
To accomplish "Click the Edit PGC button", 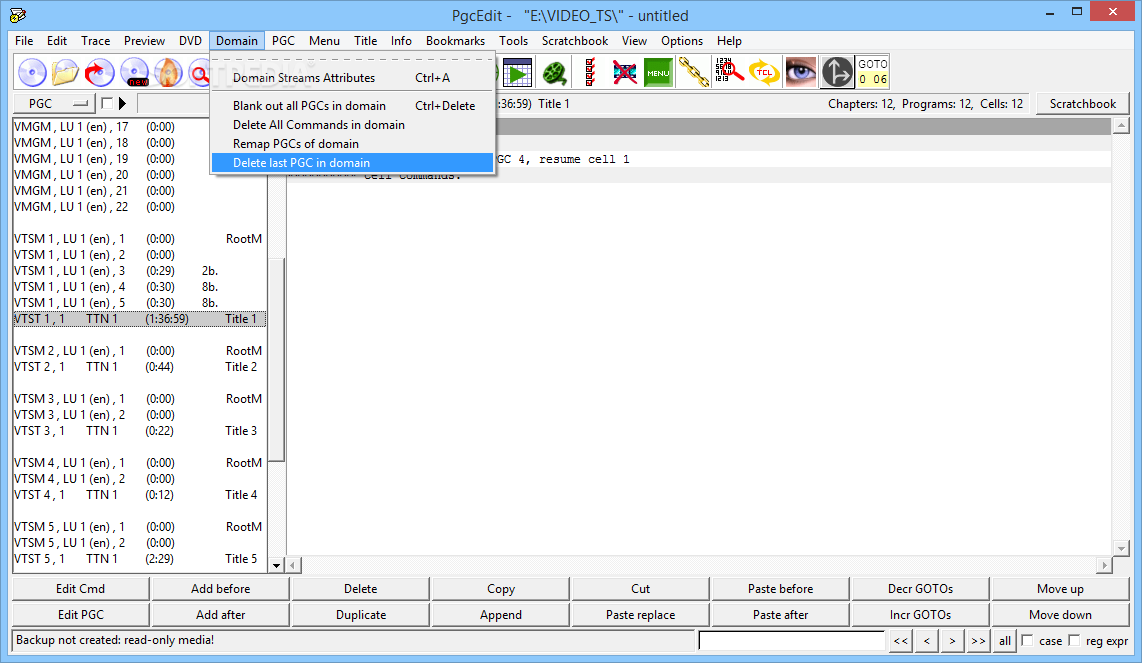I will pos(81,615).
